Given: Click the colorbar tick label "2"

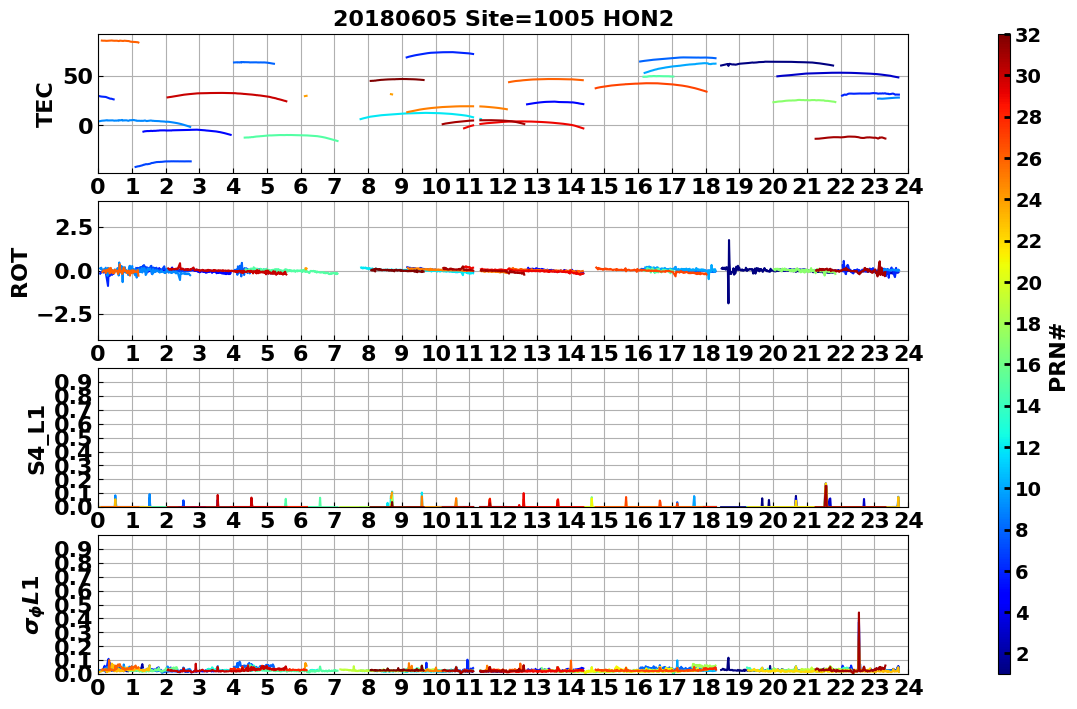Looking at the screenshot, I should tap(1022, 653).
